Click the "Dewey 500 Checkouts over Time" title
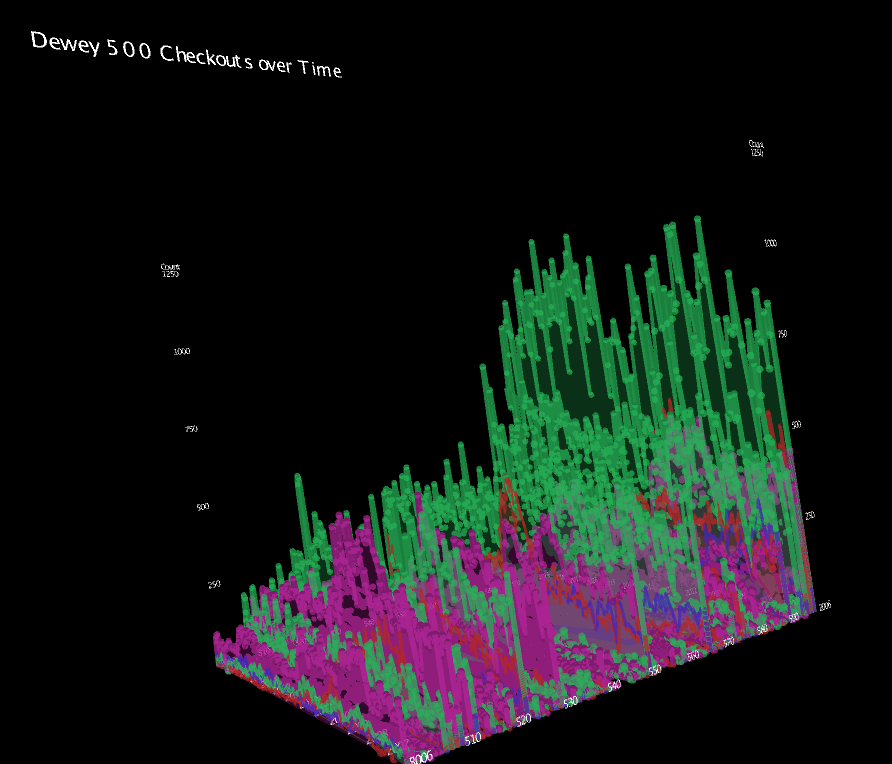The image size is (892, 764). [x=186, y=55]
